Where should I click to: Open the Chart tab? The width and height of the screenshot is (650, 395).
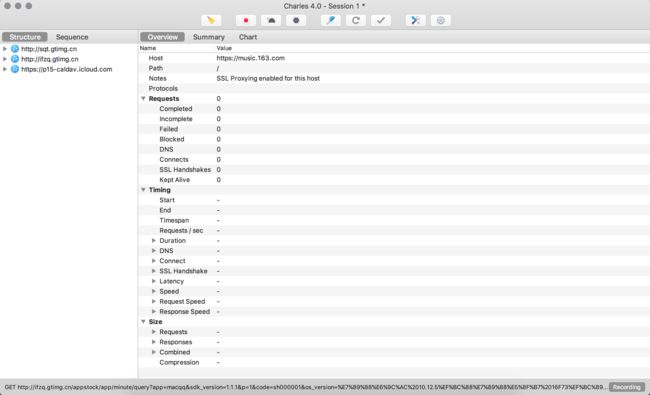[248, 37]
